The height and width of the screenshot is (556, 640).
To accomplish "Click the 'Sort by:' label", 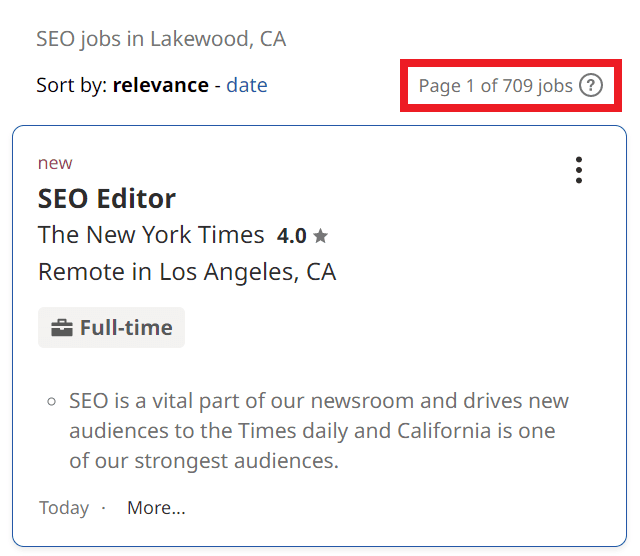I will tap(72, 86).
